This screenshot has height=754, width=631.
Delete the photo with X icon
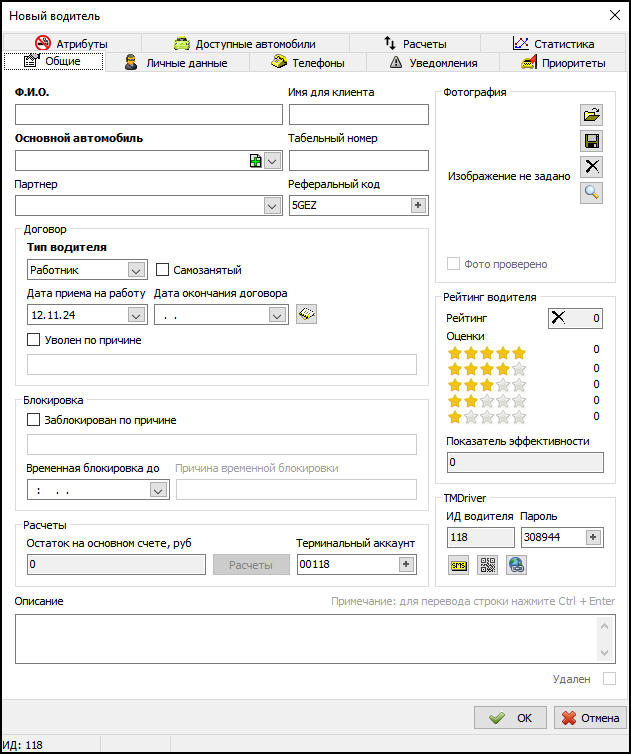[x=591, y=167]
